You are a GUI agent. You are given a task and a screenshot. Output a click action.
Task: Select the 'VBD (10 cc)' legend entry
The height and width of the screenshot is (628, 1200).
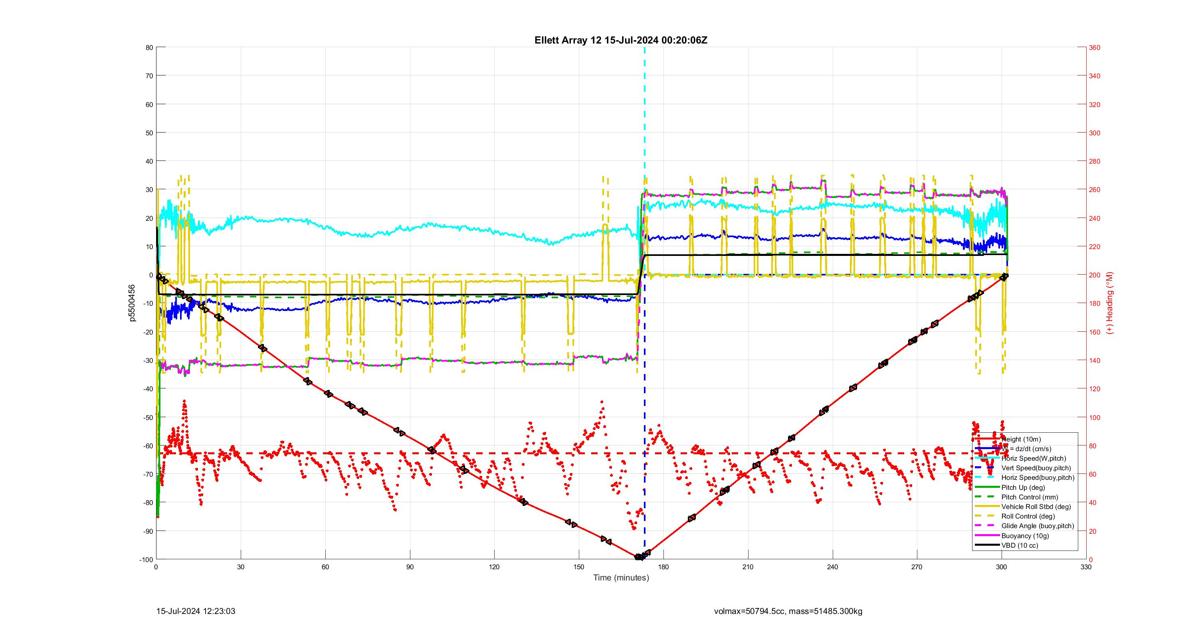(x=1019, y=545)
